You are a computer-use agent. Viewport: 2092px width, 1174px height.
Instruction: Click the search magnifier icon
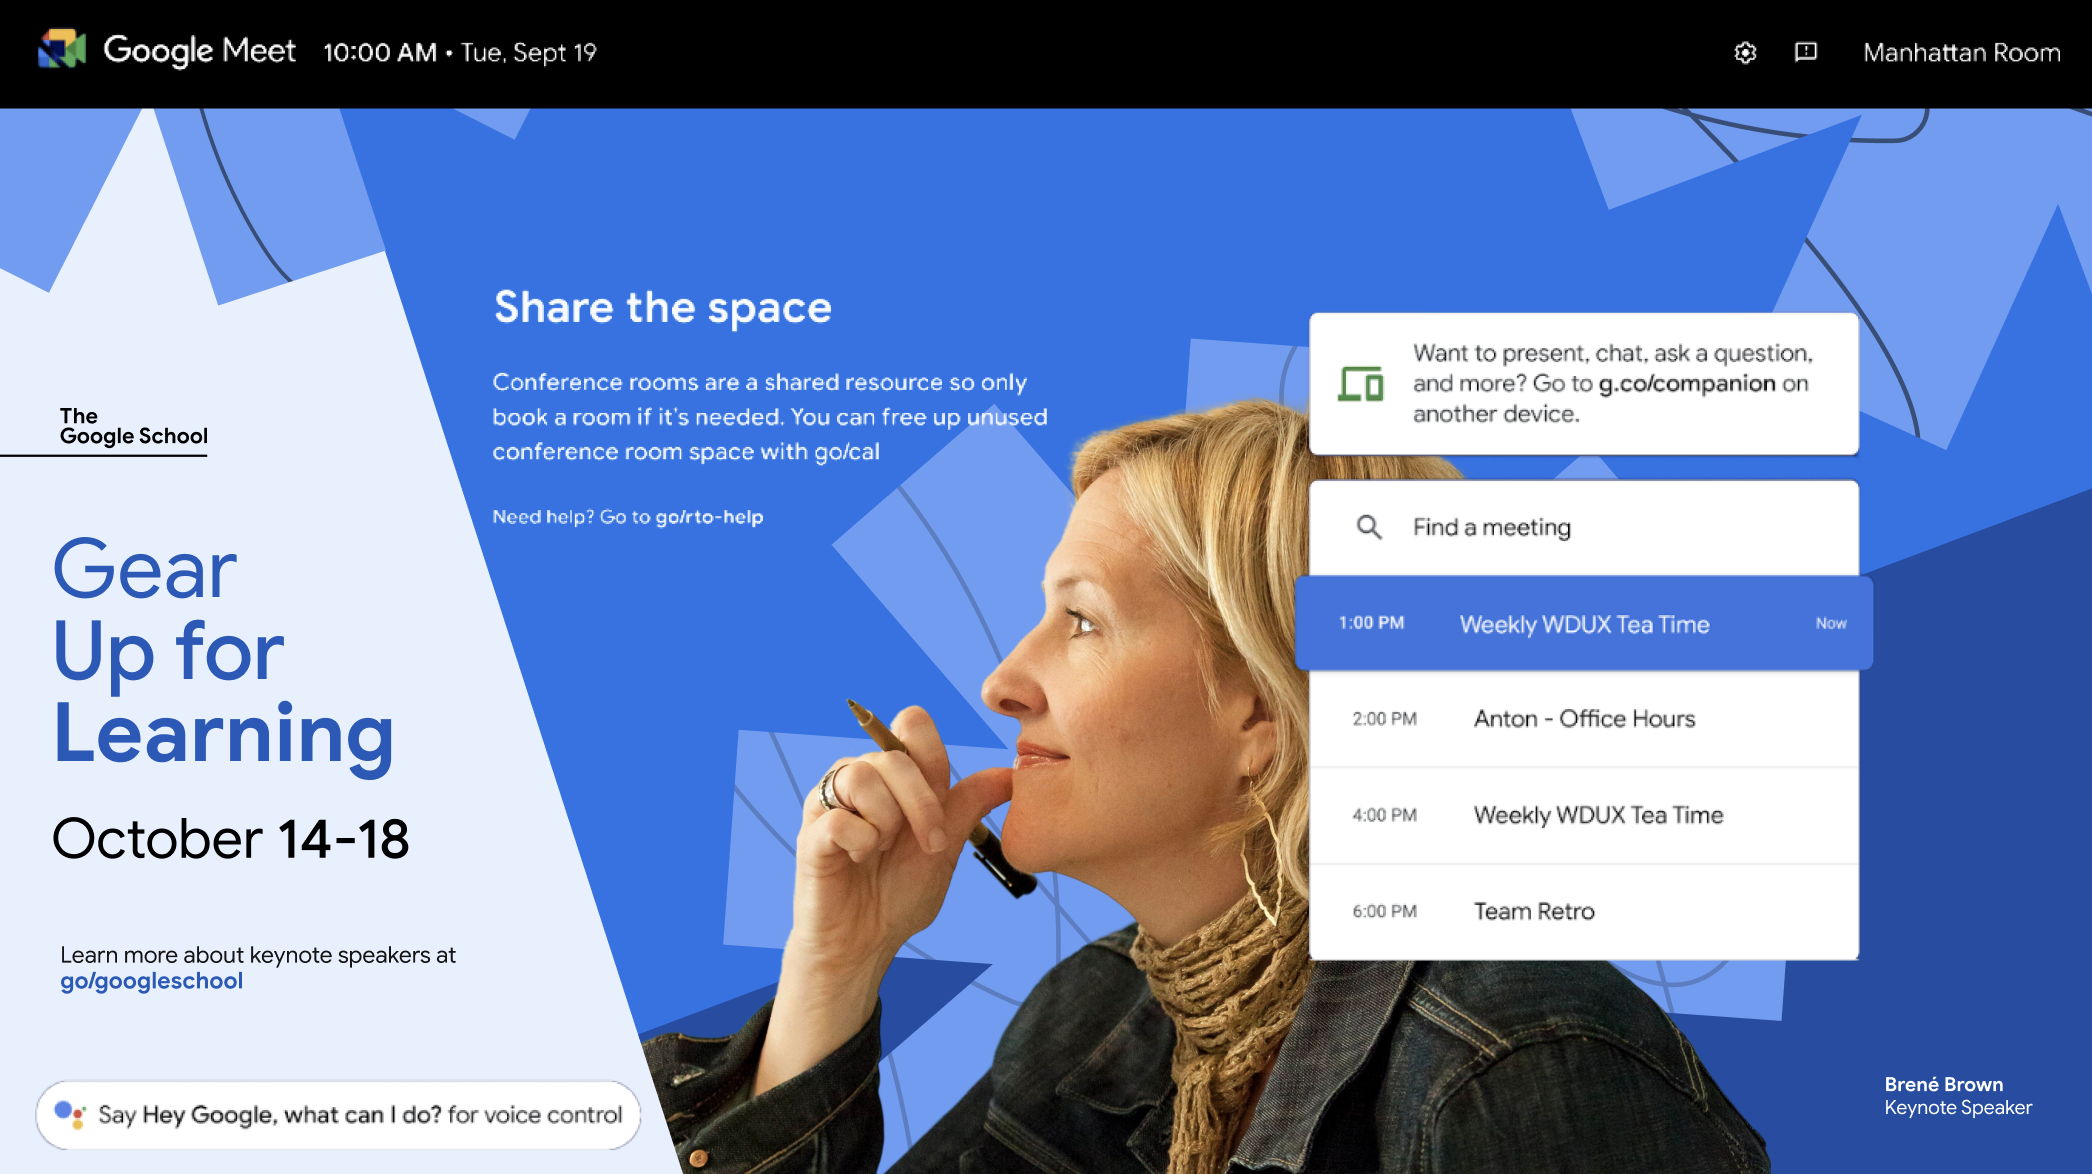[1369, 527]
